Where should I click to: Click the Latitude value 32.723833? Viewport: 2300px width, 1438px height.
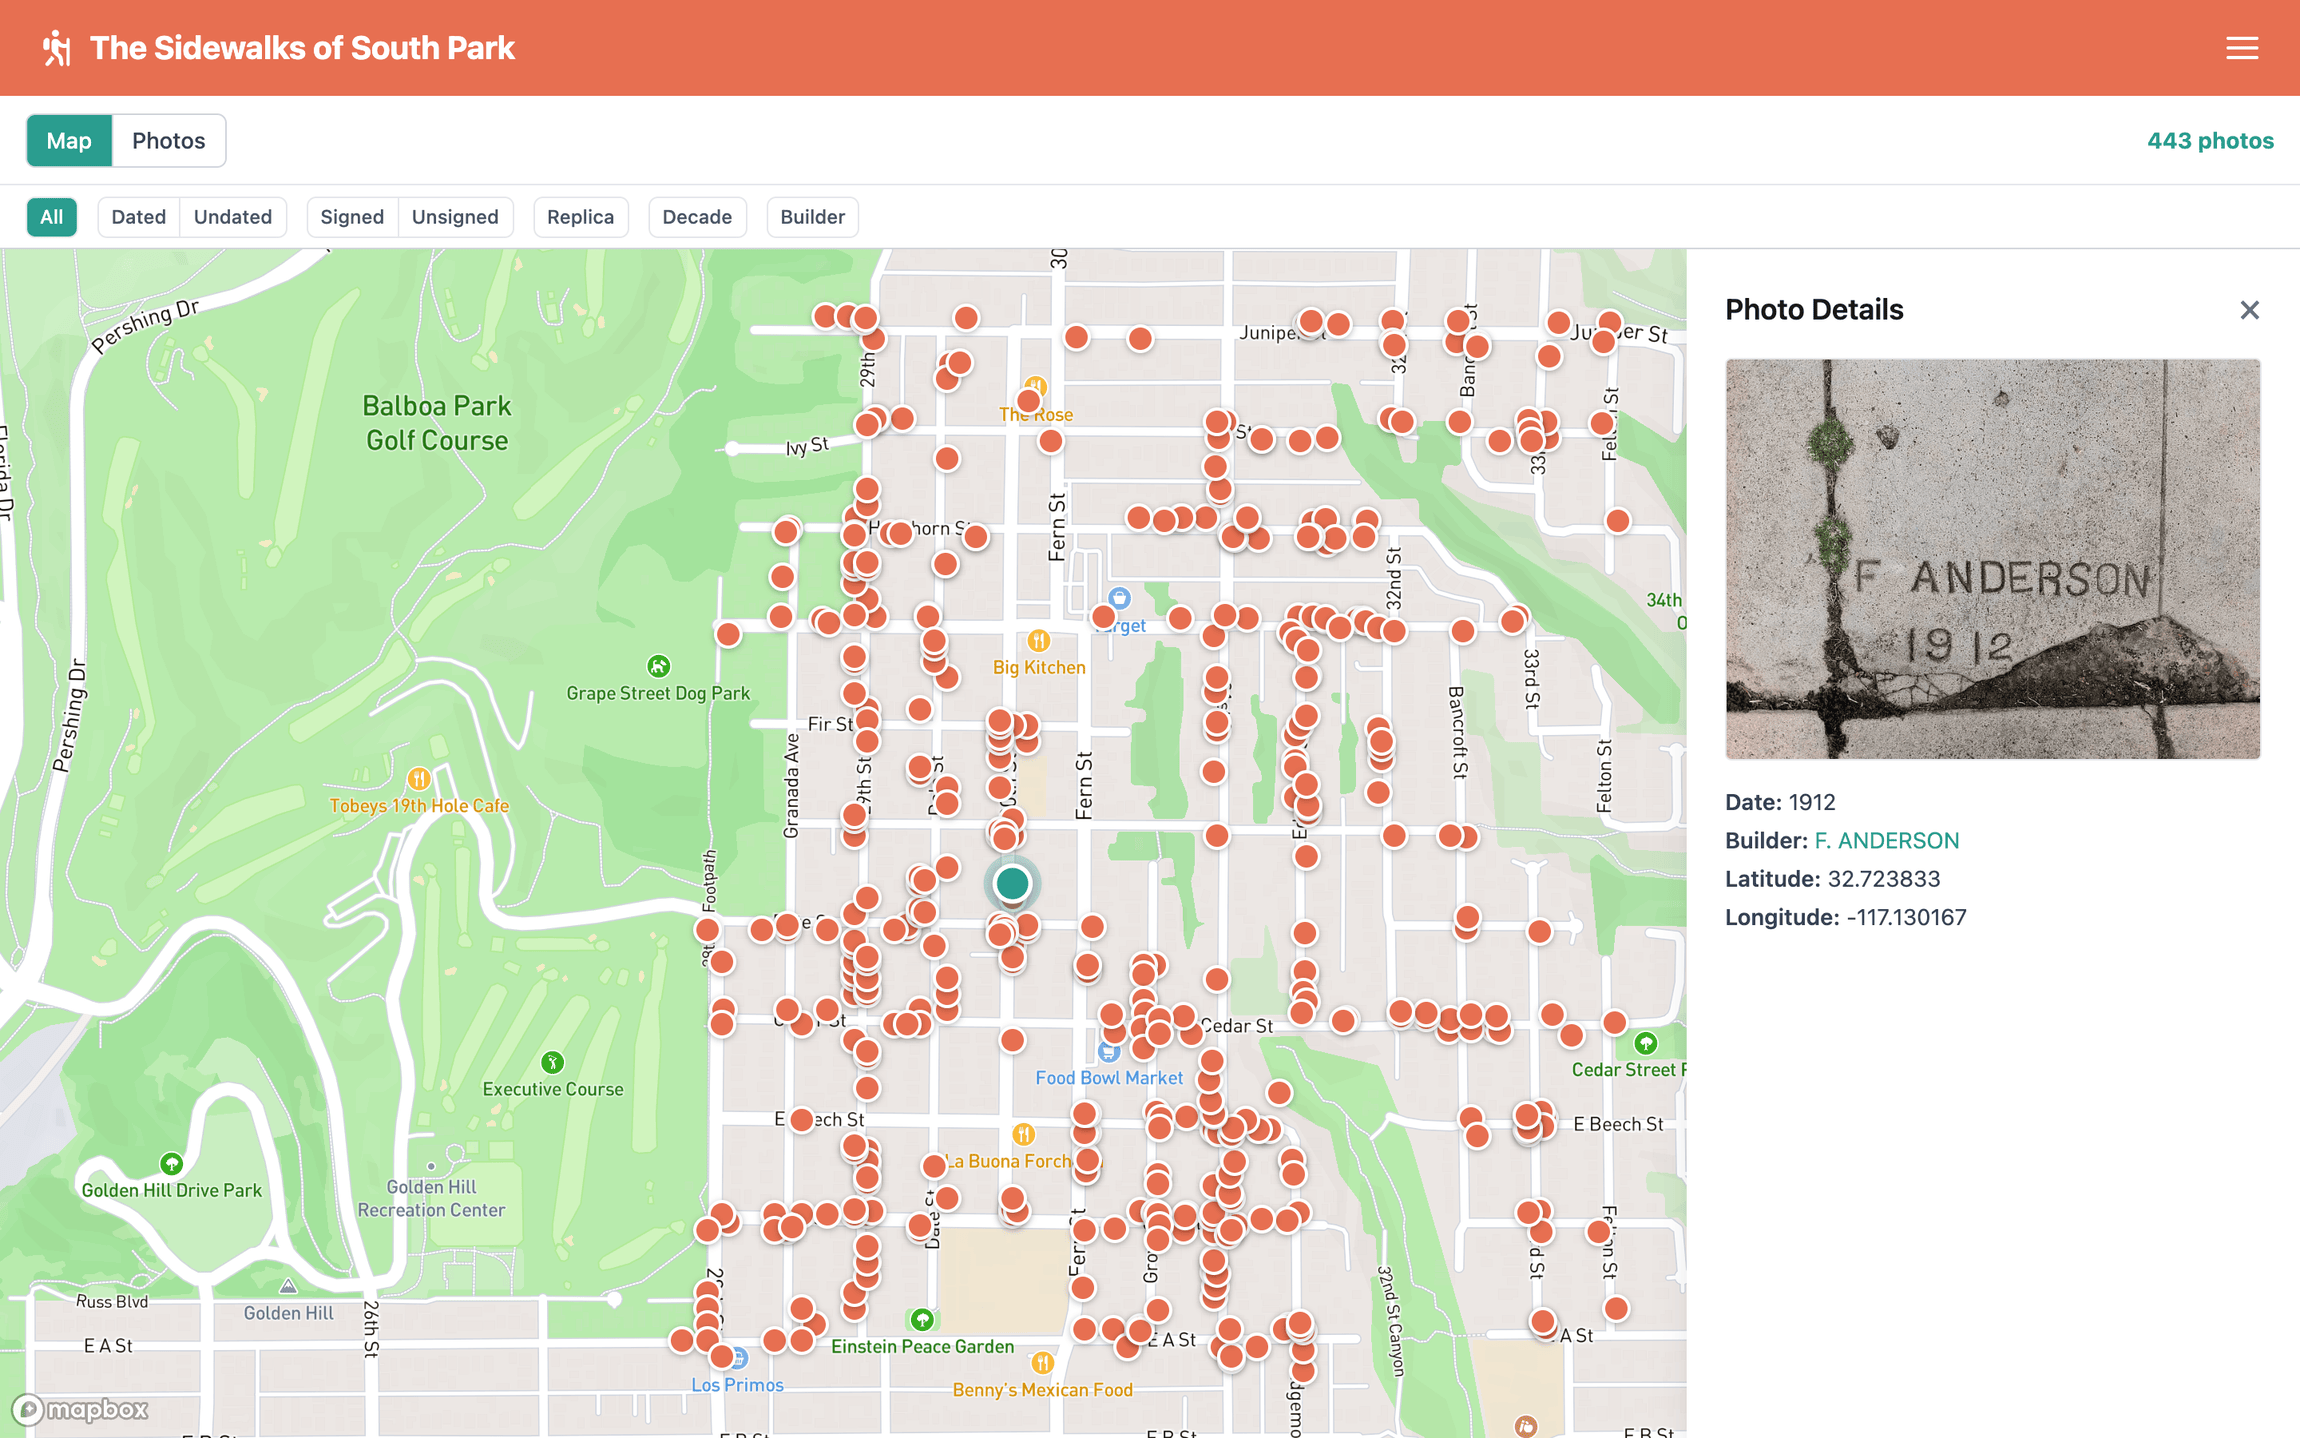click(x=1883, y=879)
